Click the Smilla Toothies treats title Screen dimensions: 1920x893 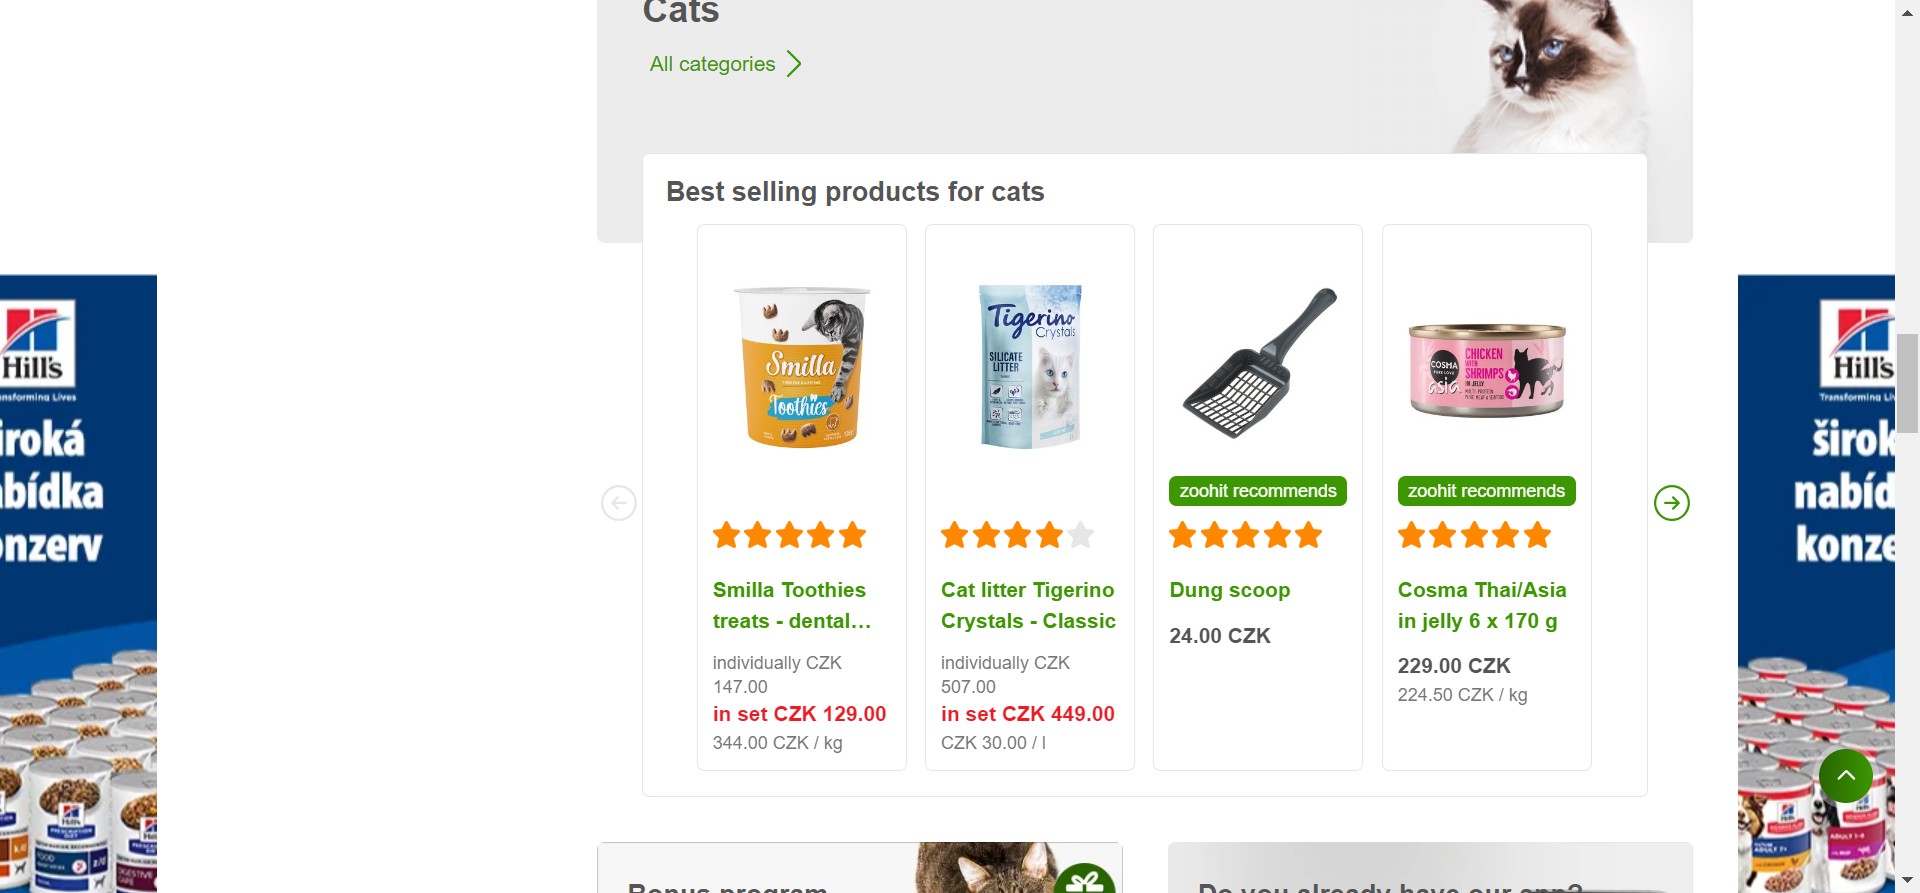point(791,605)
